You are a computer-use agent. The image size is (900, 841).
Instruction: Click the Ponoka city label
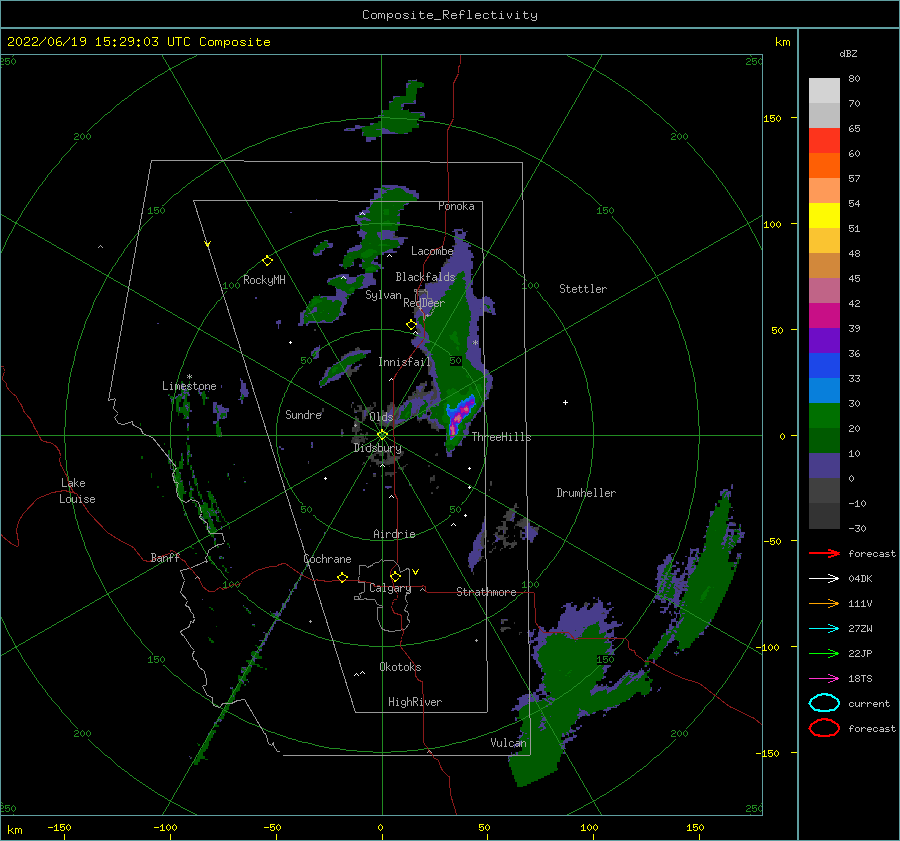click(456, 206)
